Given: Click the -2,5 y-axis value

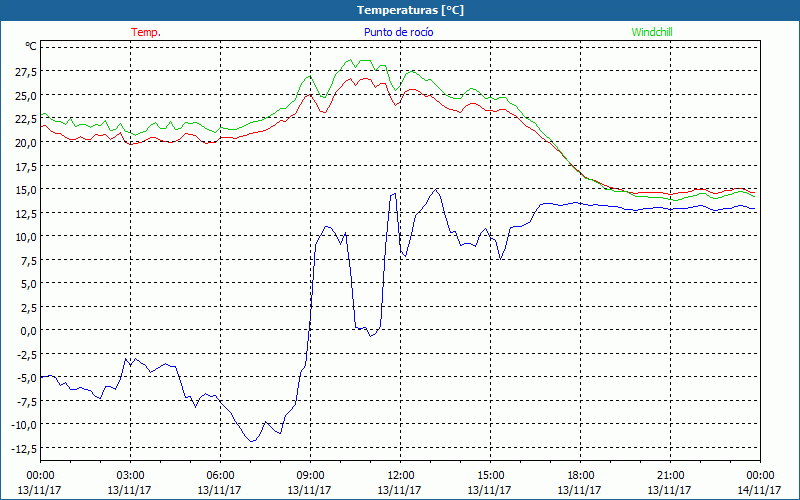Looking at the screenshot, I should 26,355.
